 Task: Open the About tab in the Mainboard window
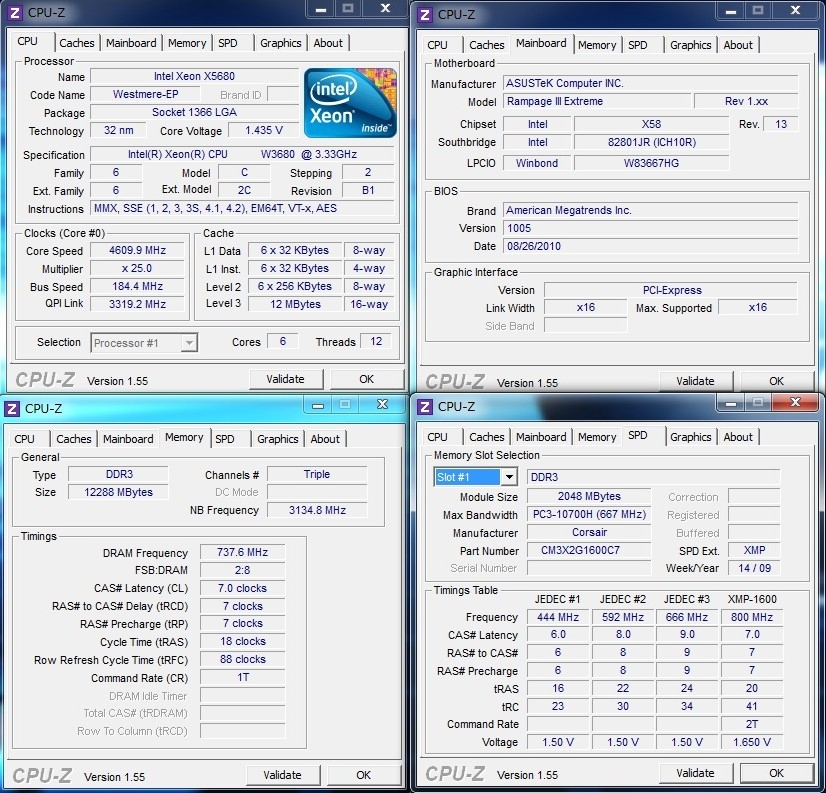point(738,45)
